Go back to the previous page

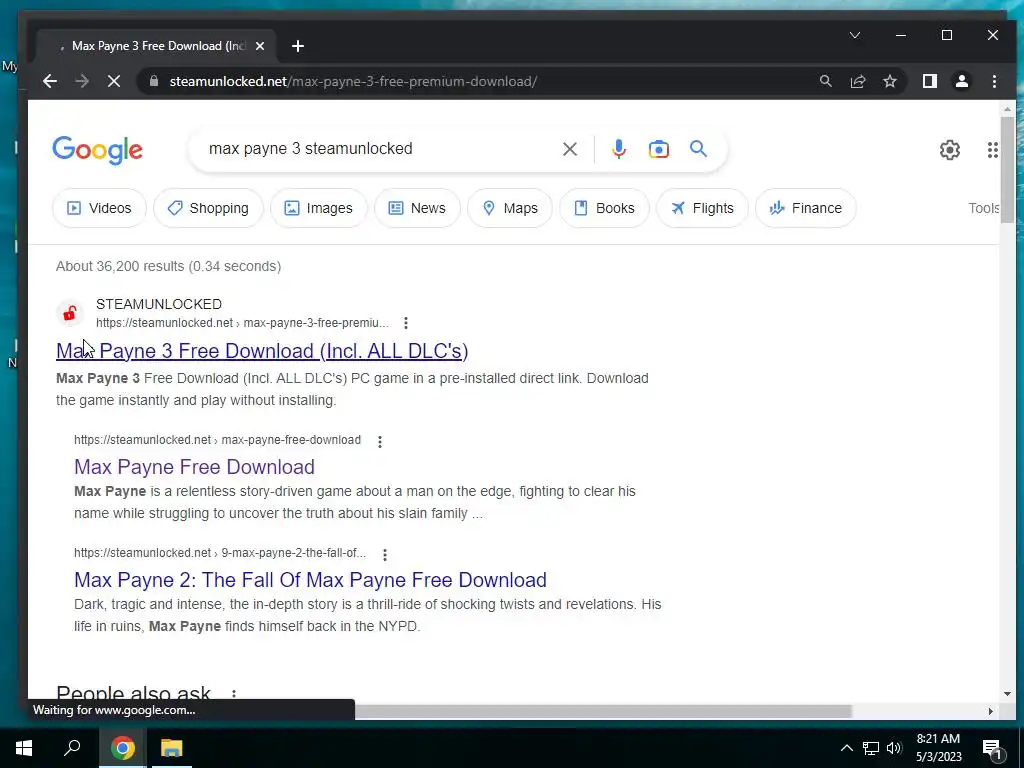point(50,81)
